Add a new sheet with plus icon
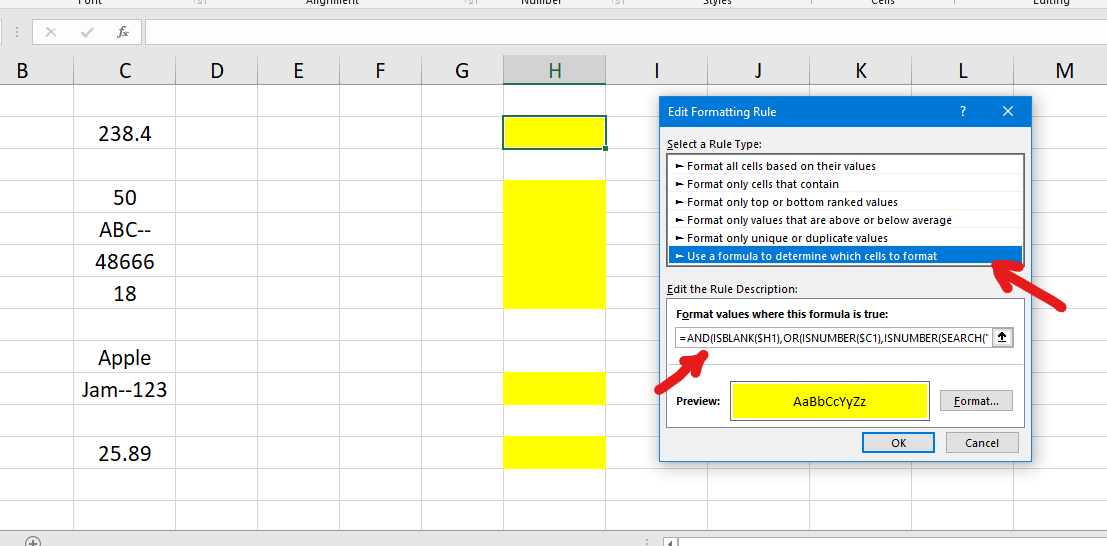Viewport: 1107px width, 546px height. (x=32, y=542)
